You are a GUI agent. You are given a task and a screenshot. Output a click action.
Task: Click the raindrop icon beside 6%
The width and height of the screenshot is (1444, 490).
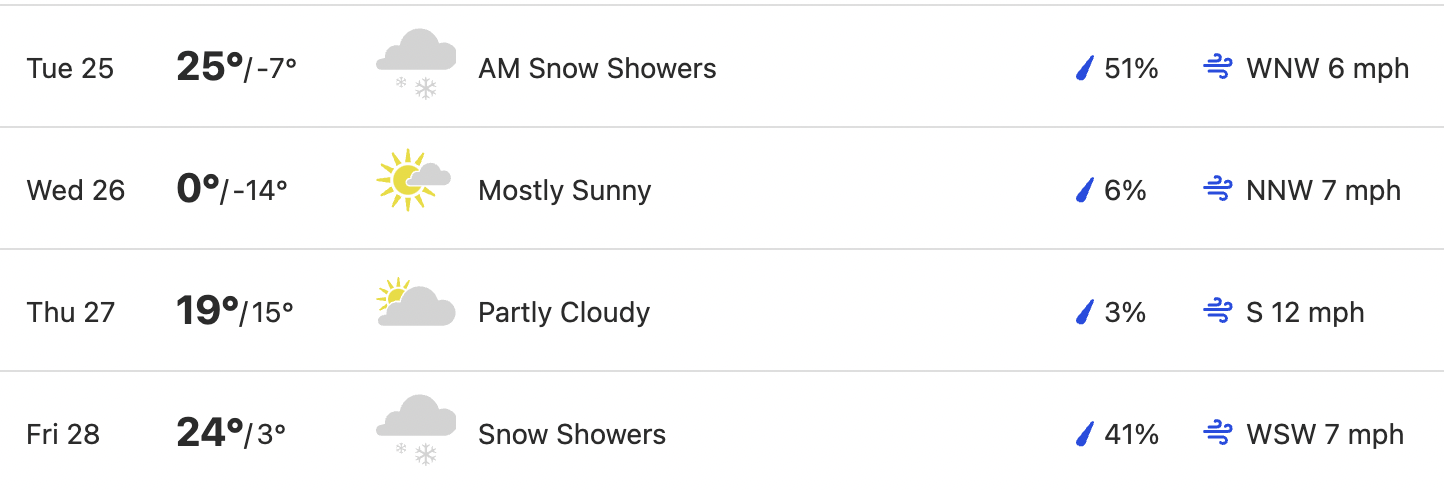[x=1085, y=191]
